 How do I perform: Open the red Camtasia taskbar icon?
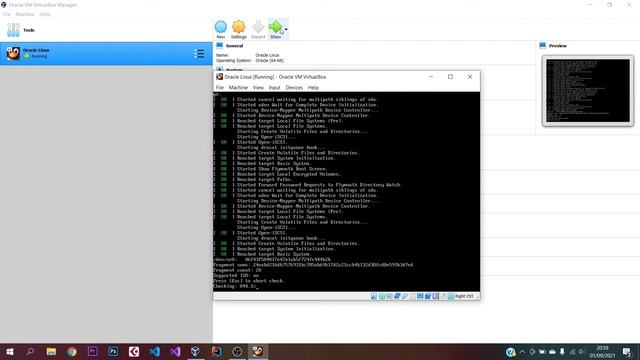(x=134, y=351)
